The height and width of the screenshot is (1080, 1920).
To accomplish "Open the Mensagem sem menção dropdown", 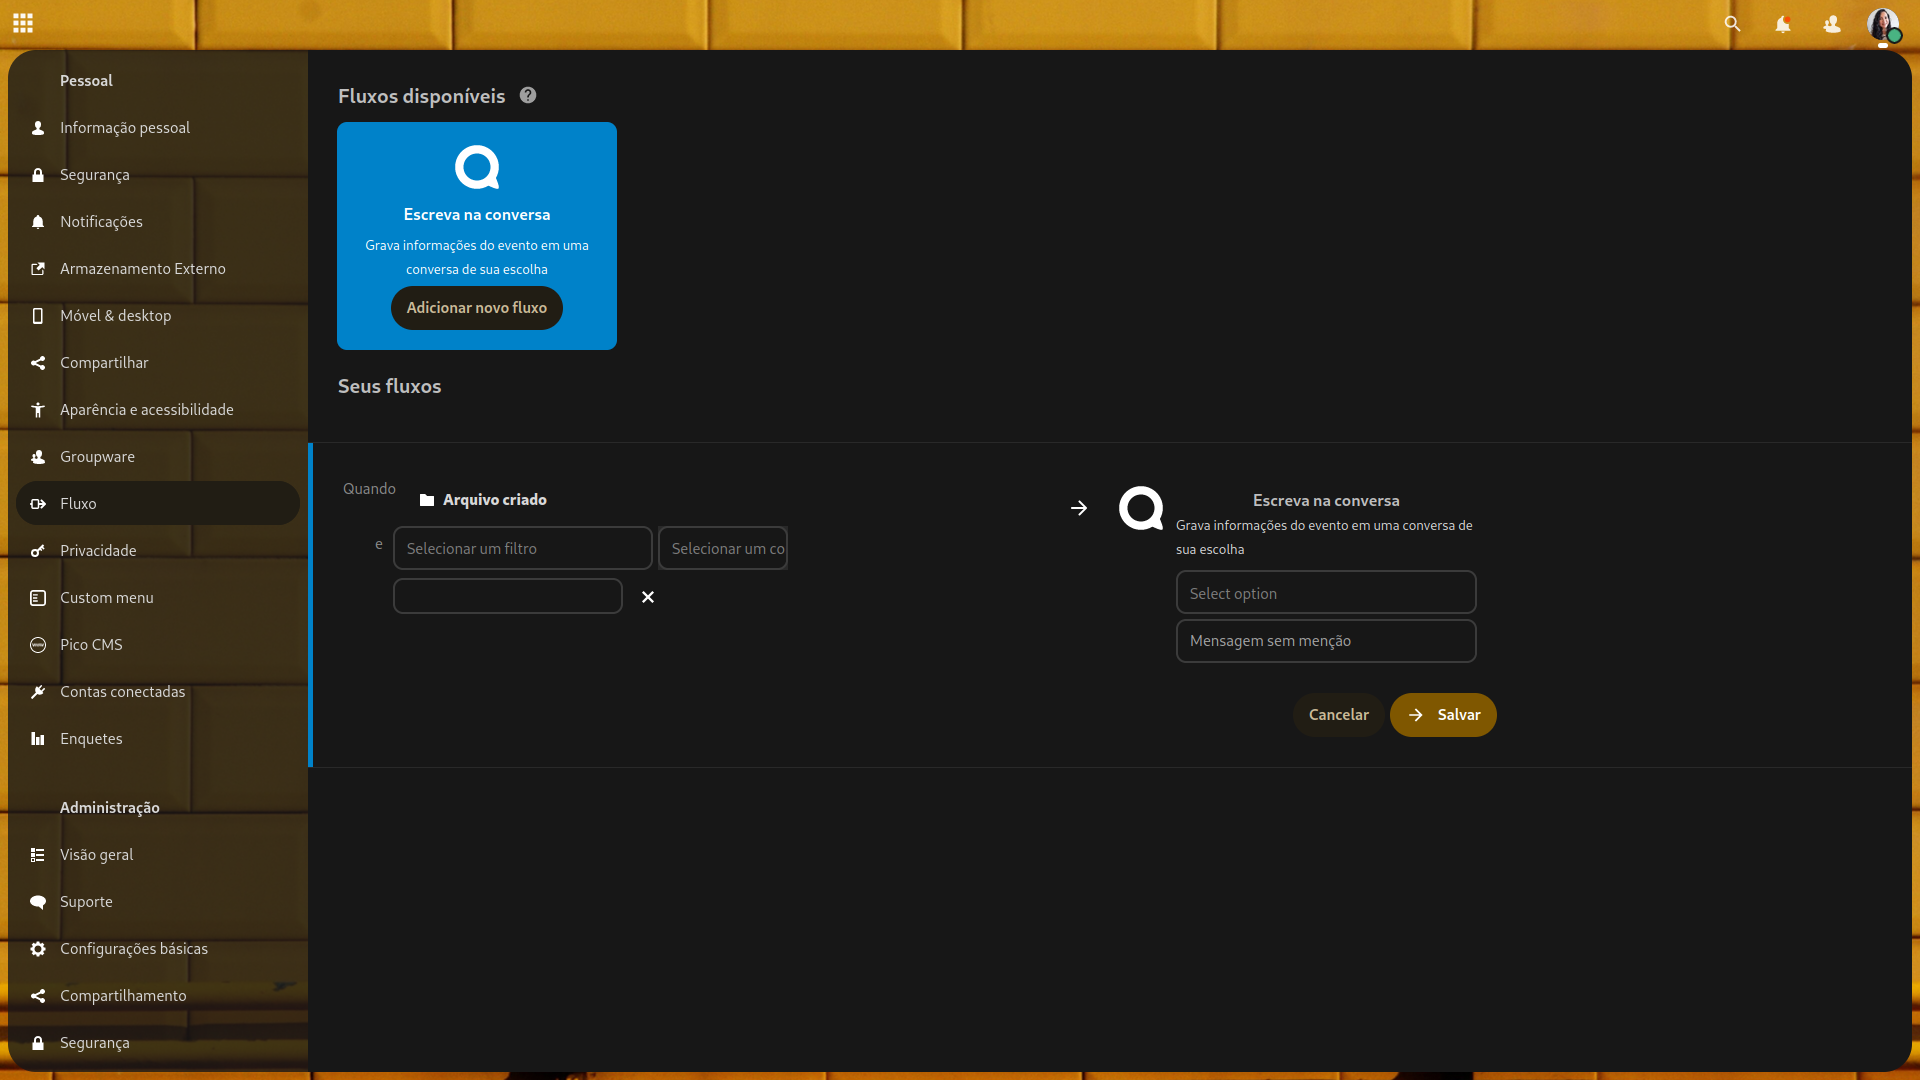I will [1326, 641].
